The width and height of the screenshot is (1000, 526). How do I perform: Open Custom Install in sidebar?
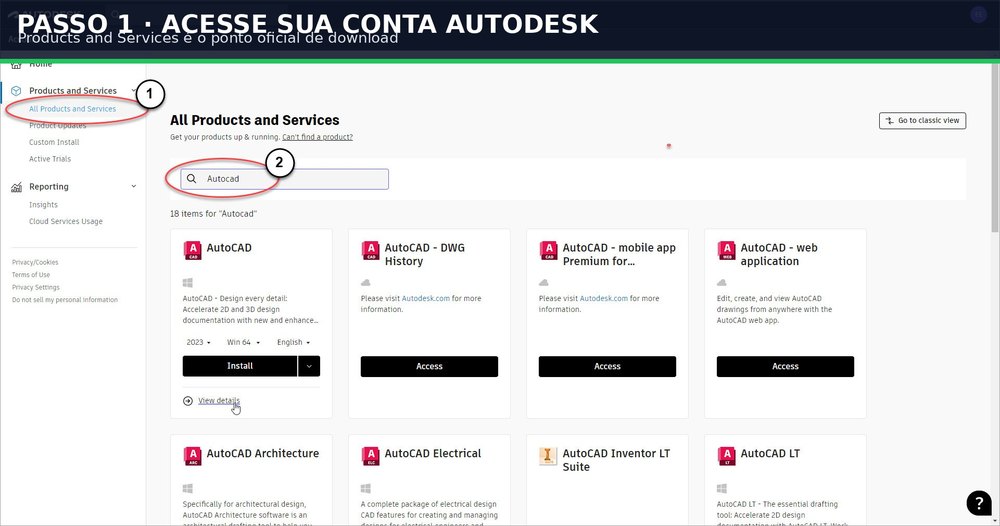(x=54, y=142)
